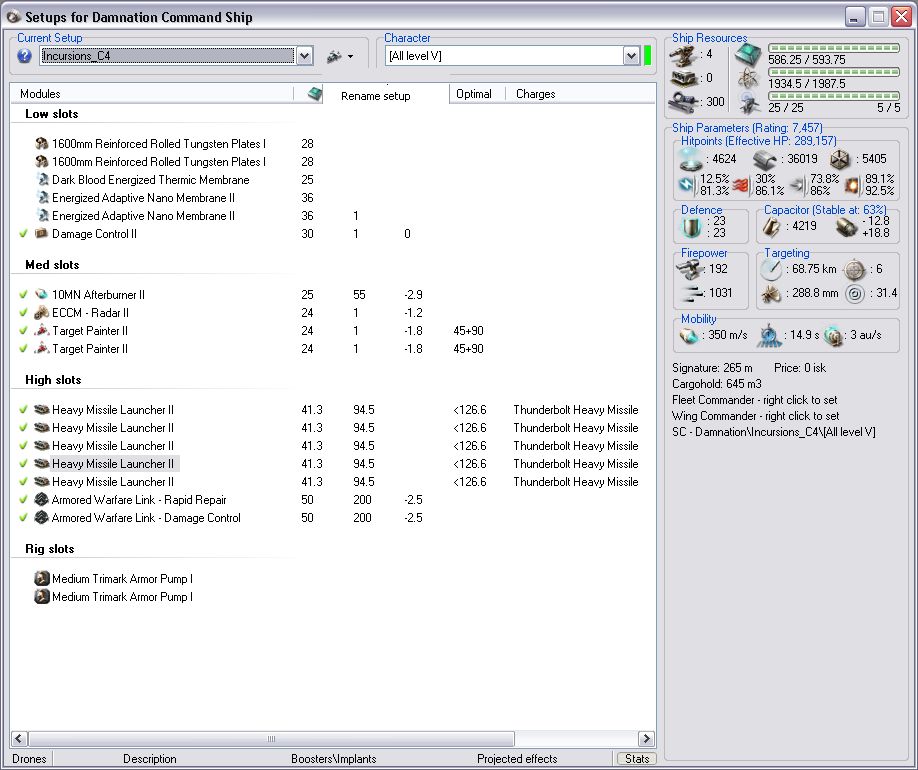Click the armor hitpoints icon beside 36019

765,159
